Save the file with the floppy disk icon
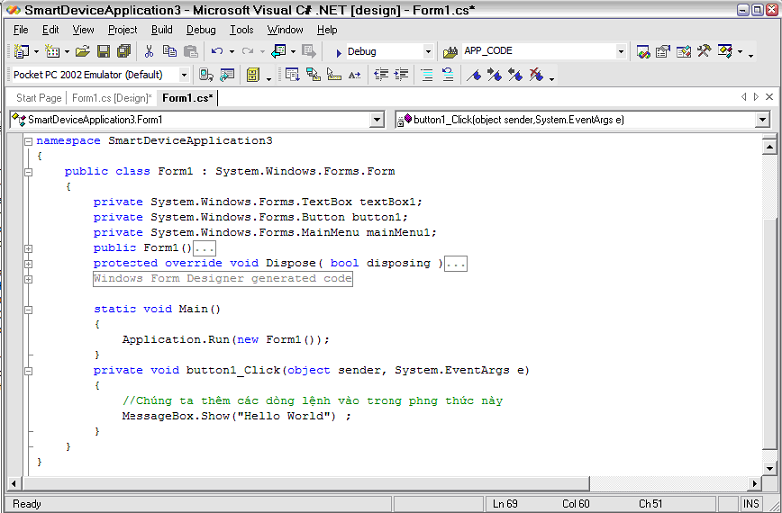The width and height of the screenshot is (782, 513). 102,51
